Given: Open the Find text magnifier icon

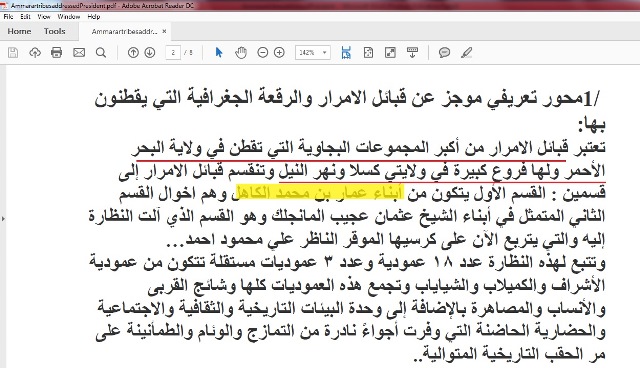Looking at the screenshot, I should pyautogui.click(x=101, y=53).
